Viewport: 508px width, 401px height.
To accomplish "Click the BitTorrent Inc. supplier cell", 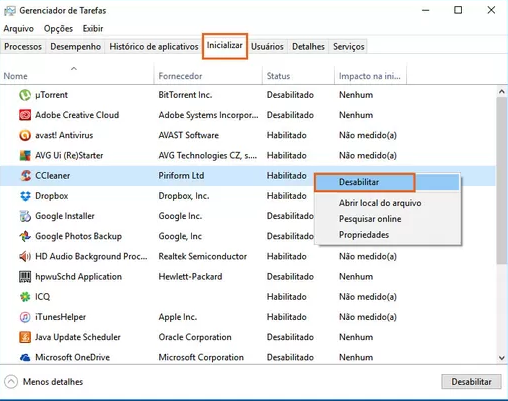I will [185, 95].
